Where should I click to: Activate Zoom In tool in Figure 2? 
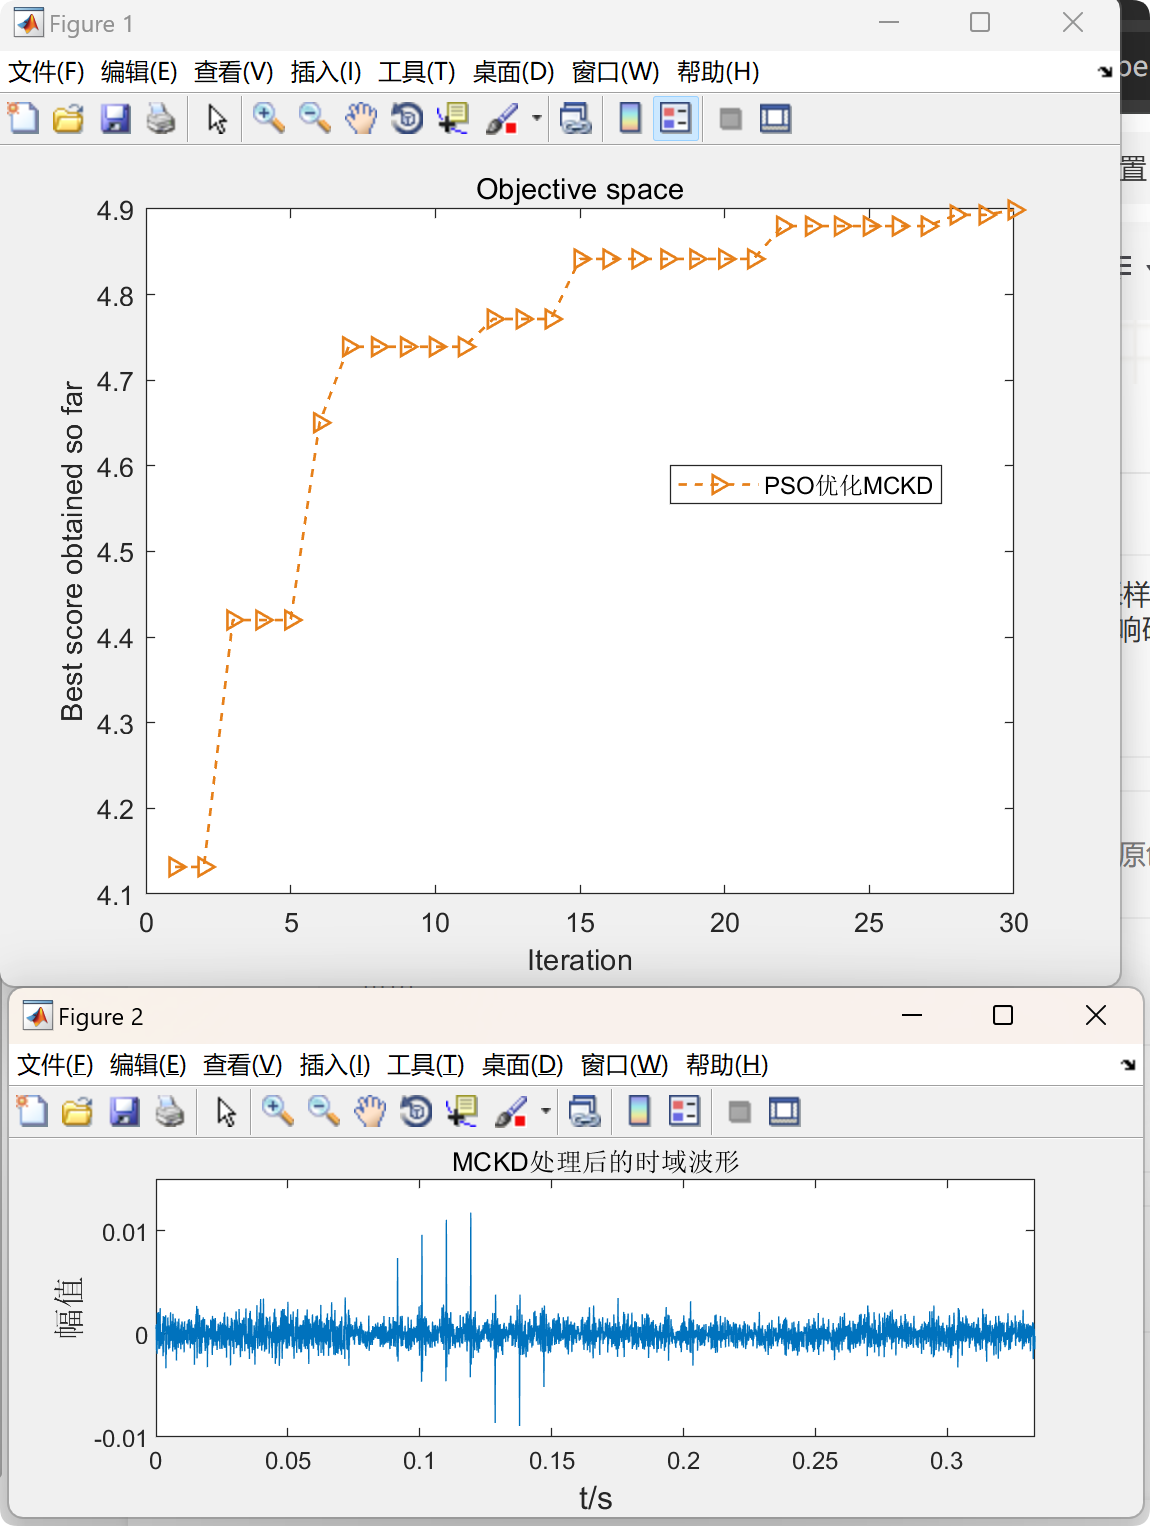(x=277, y=1111)
